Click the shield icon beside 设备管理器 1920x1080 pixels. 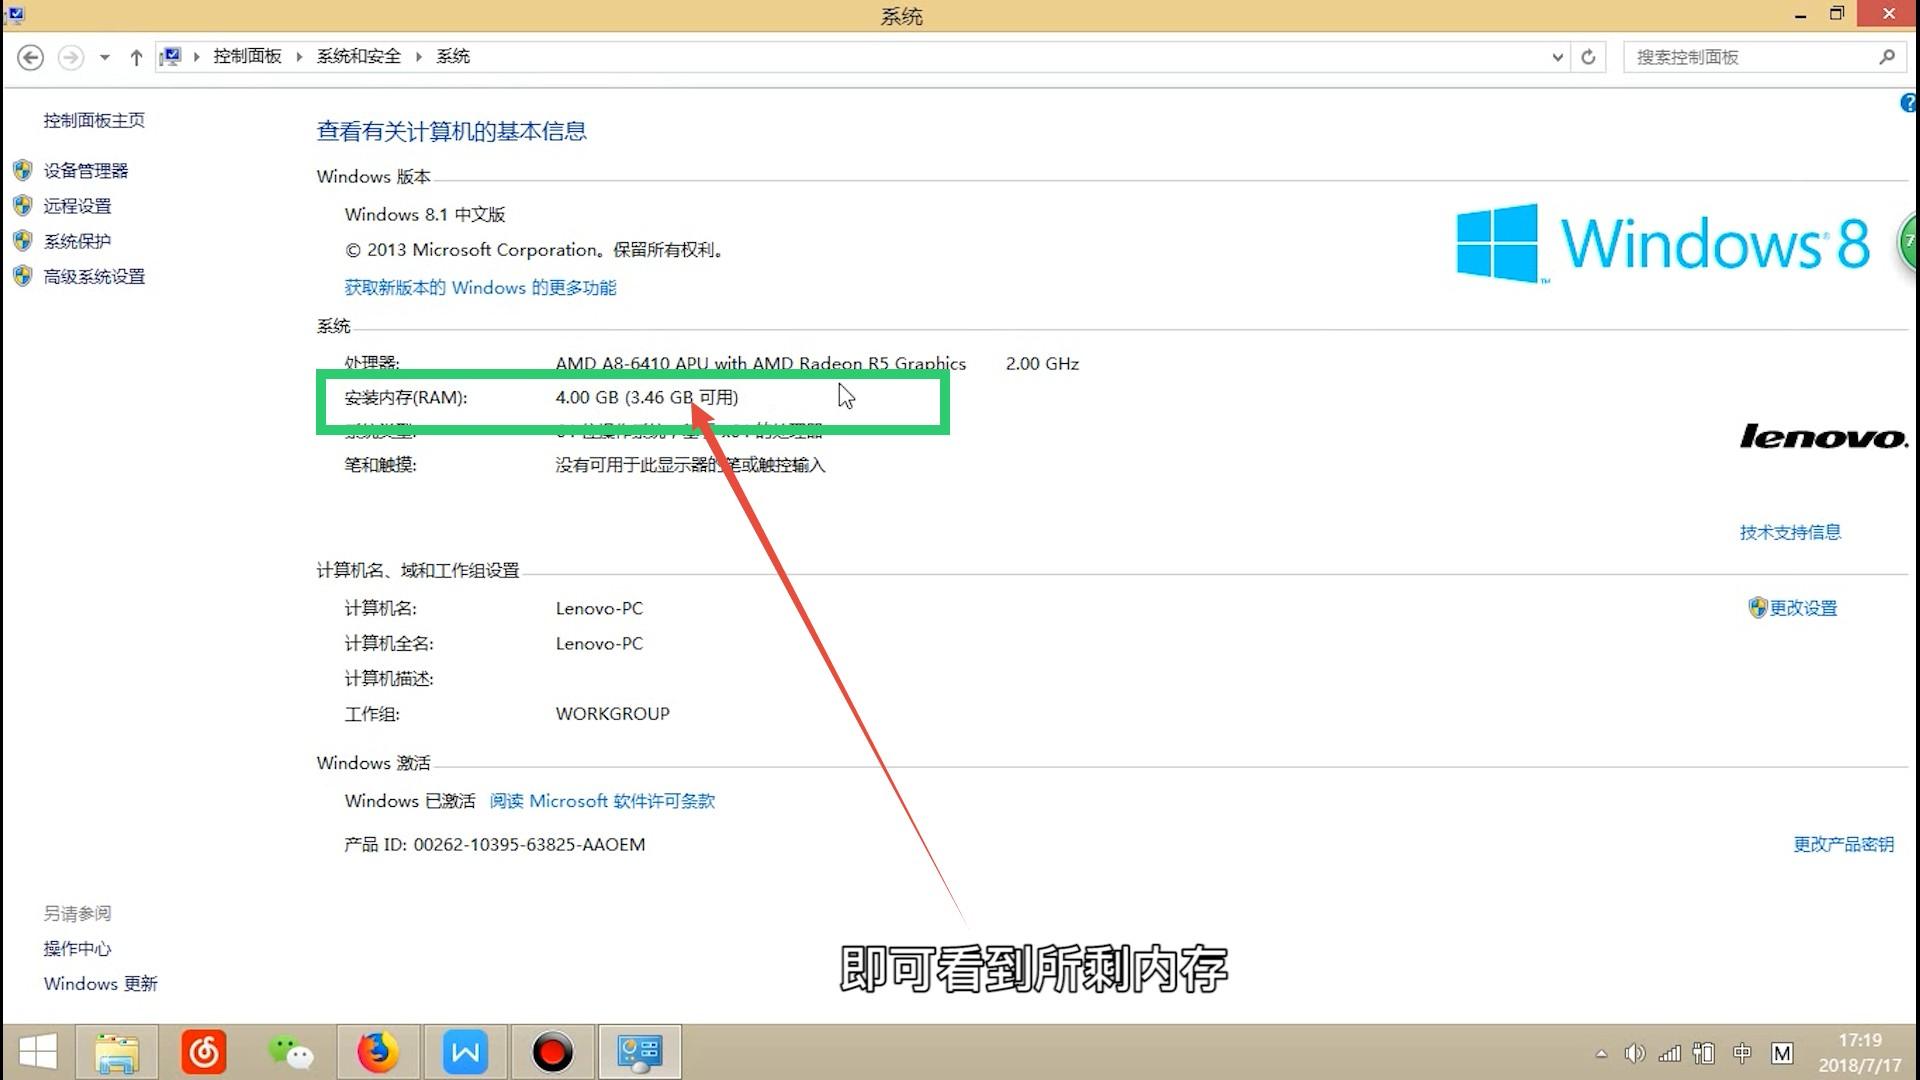(x=23, y=170)
